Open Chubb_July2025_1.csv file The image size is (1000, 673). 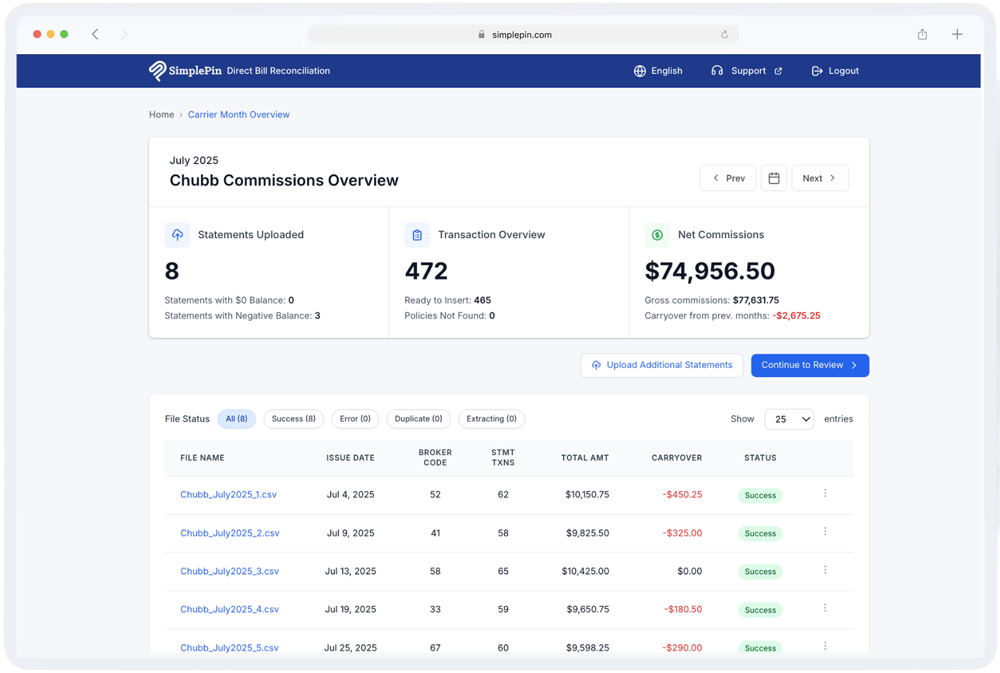(228, 494)
